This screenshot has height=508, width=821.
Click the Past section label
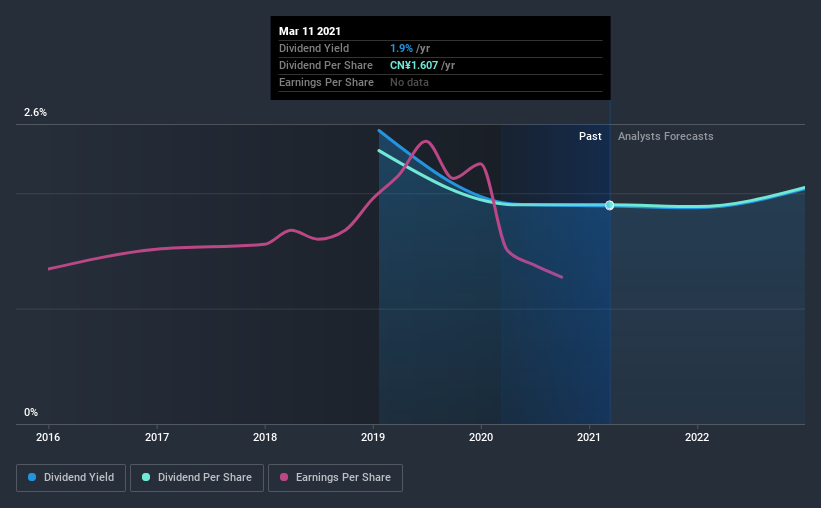coord(590,136)
